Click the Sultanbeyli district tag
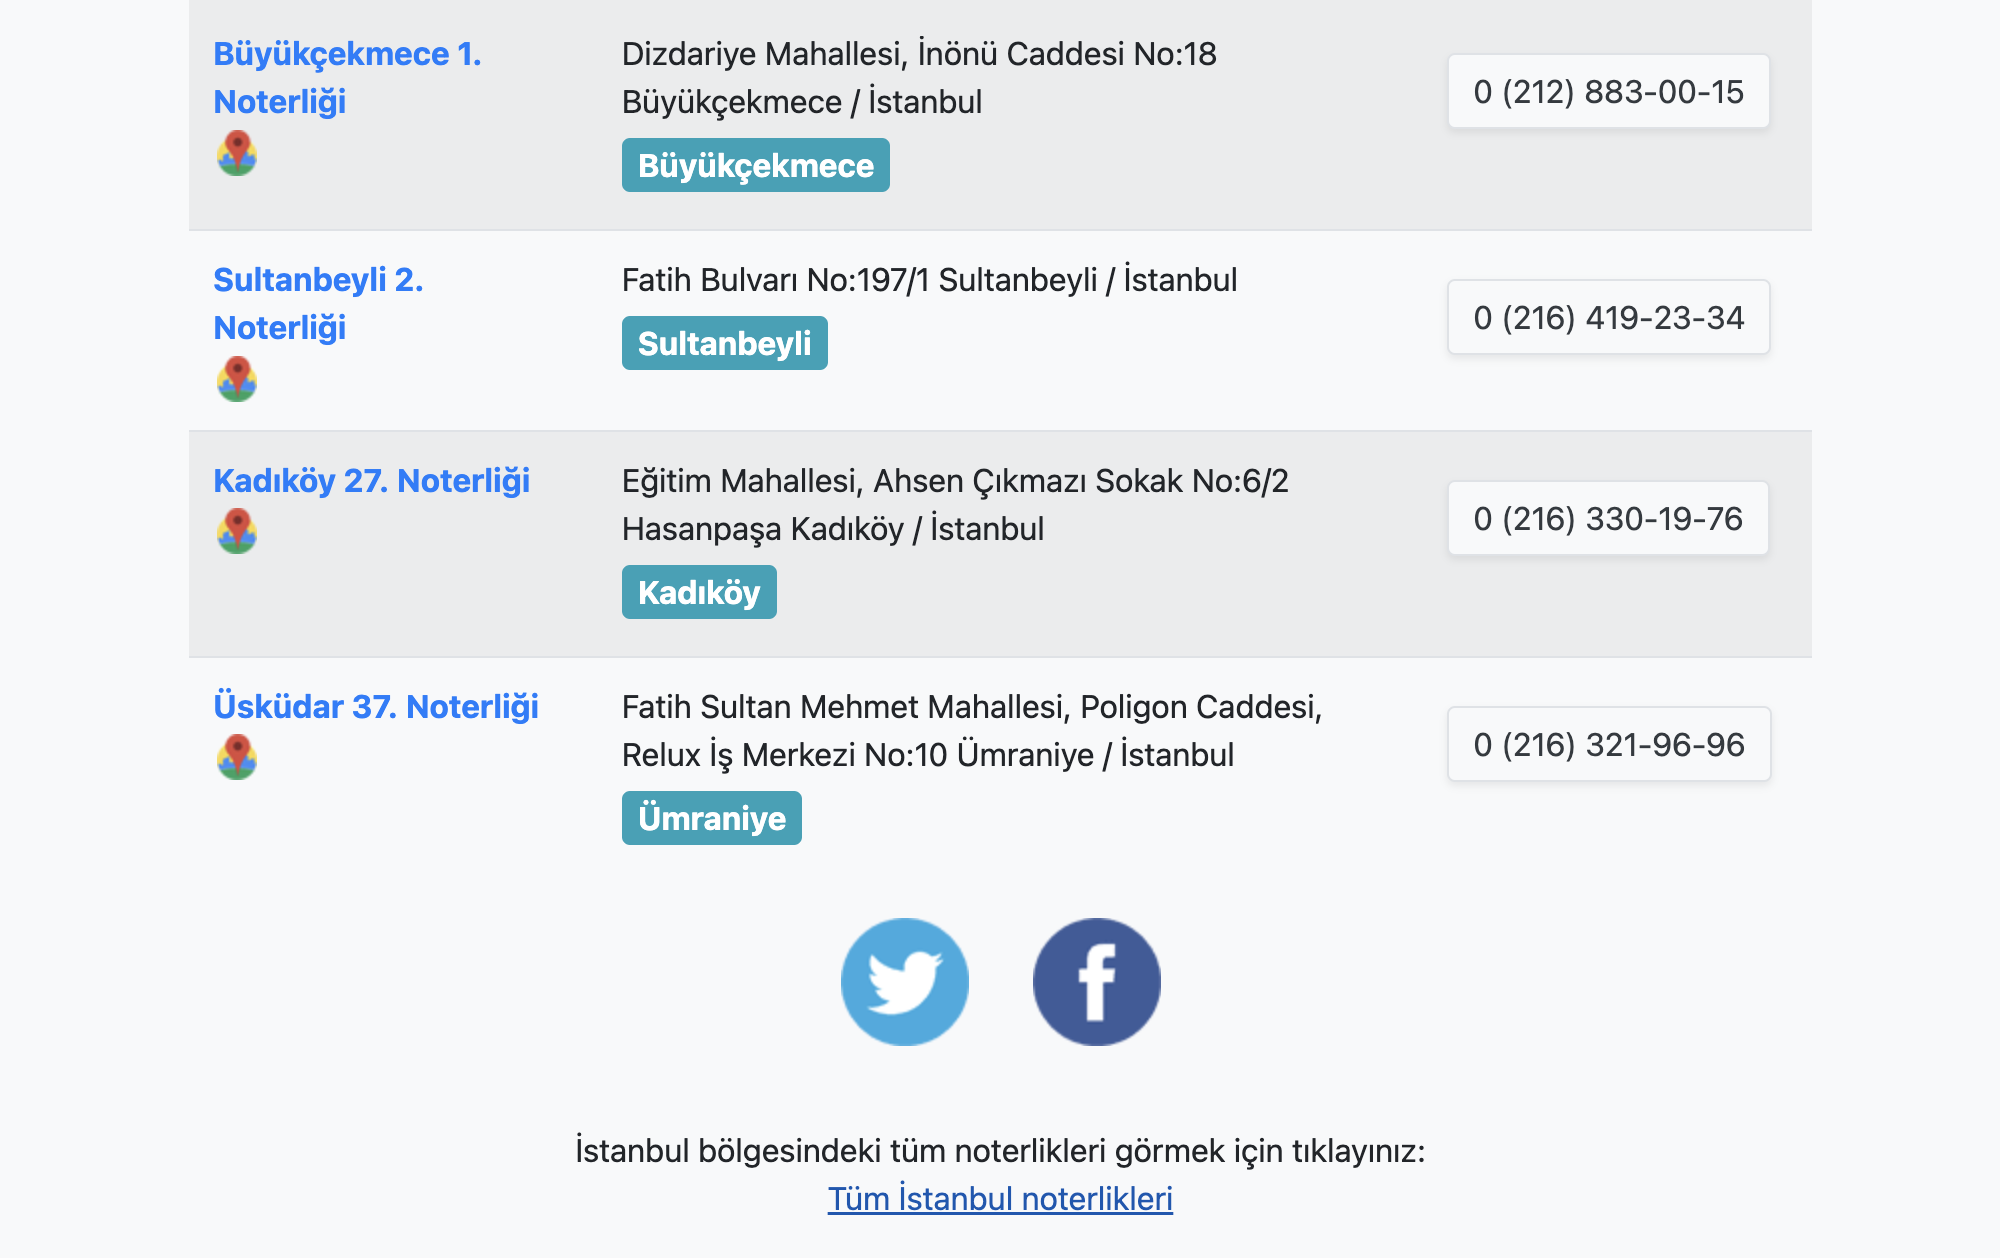 [725, 343]
